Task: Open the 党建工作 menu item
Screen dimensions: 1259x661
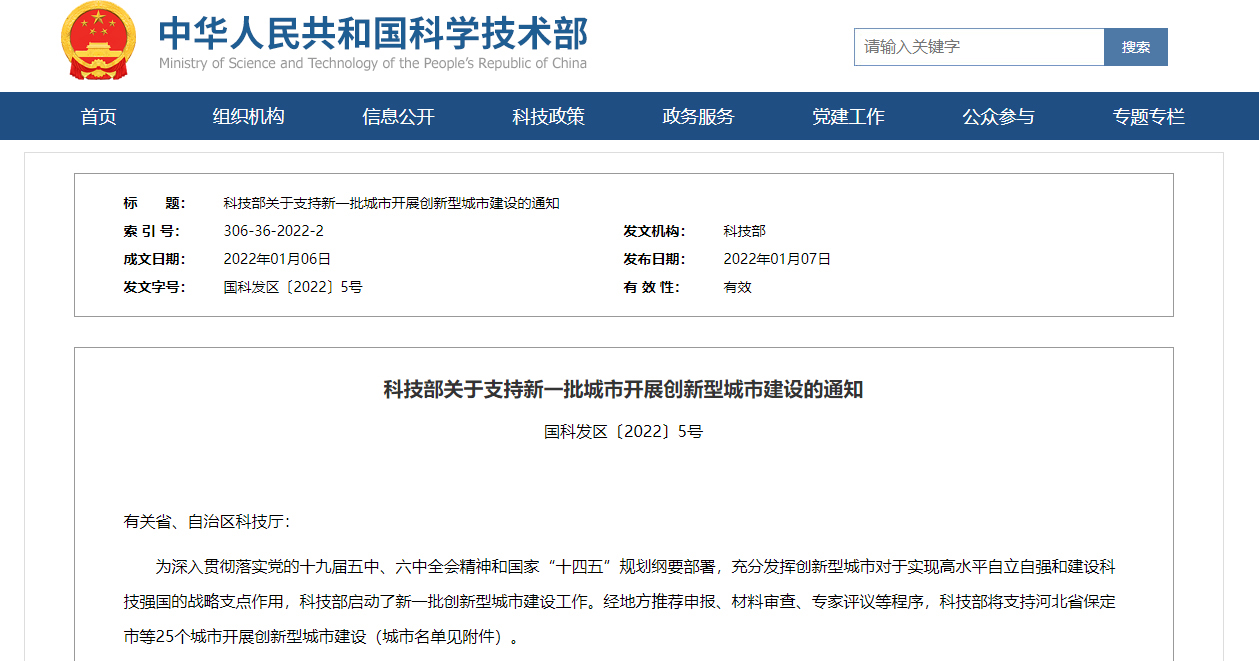Action: pyautogui.click(x=849, y=116)
